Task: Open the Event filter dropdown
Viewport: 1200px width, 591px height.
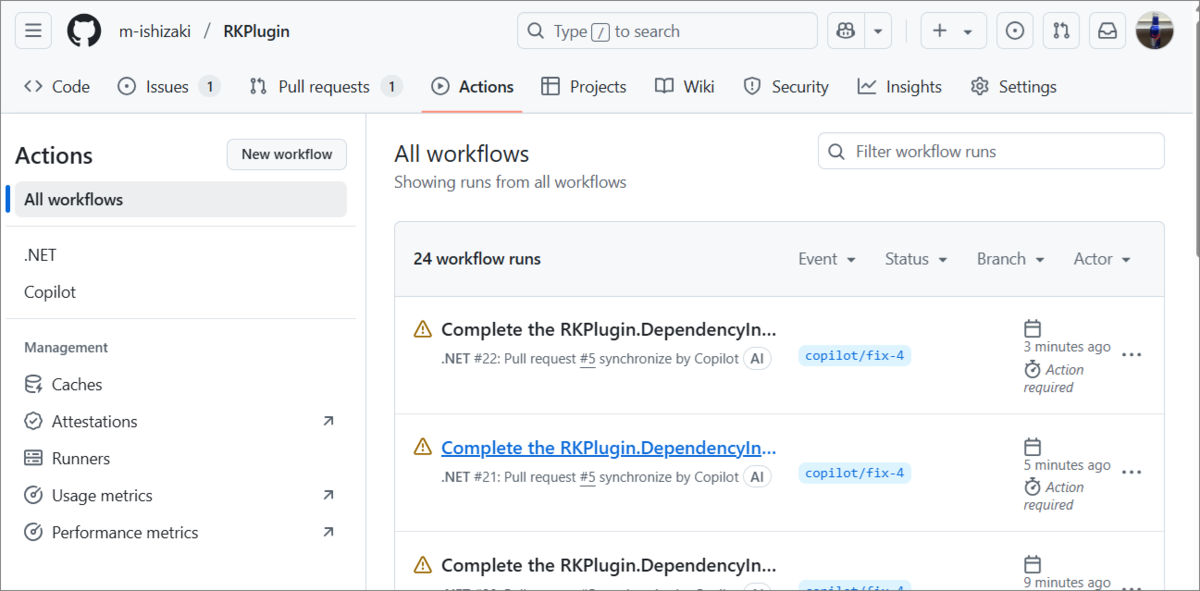Action: pyautogui.click(x=827, y=259)
